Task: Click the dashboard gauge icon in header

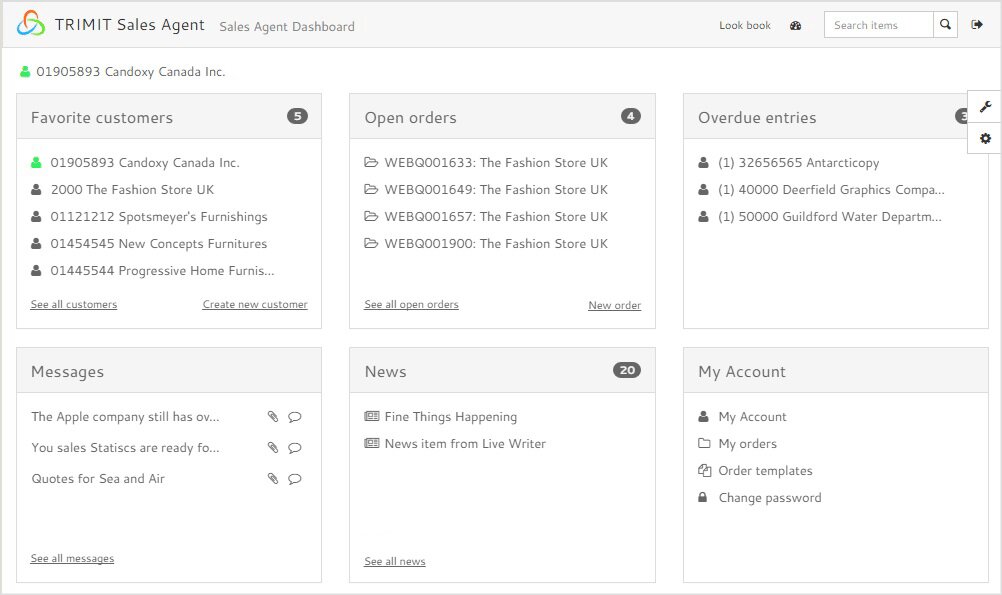Action: pyautogui.click(x=796, y=26)
